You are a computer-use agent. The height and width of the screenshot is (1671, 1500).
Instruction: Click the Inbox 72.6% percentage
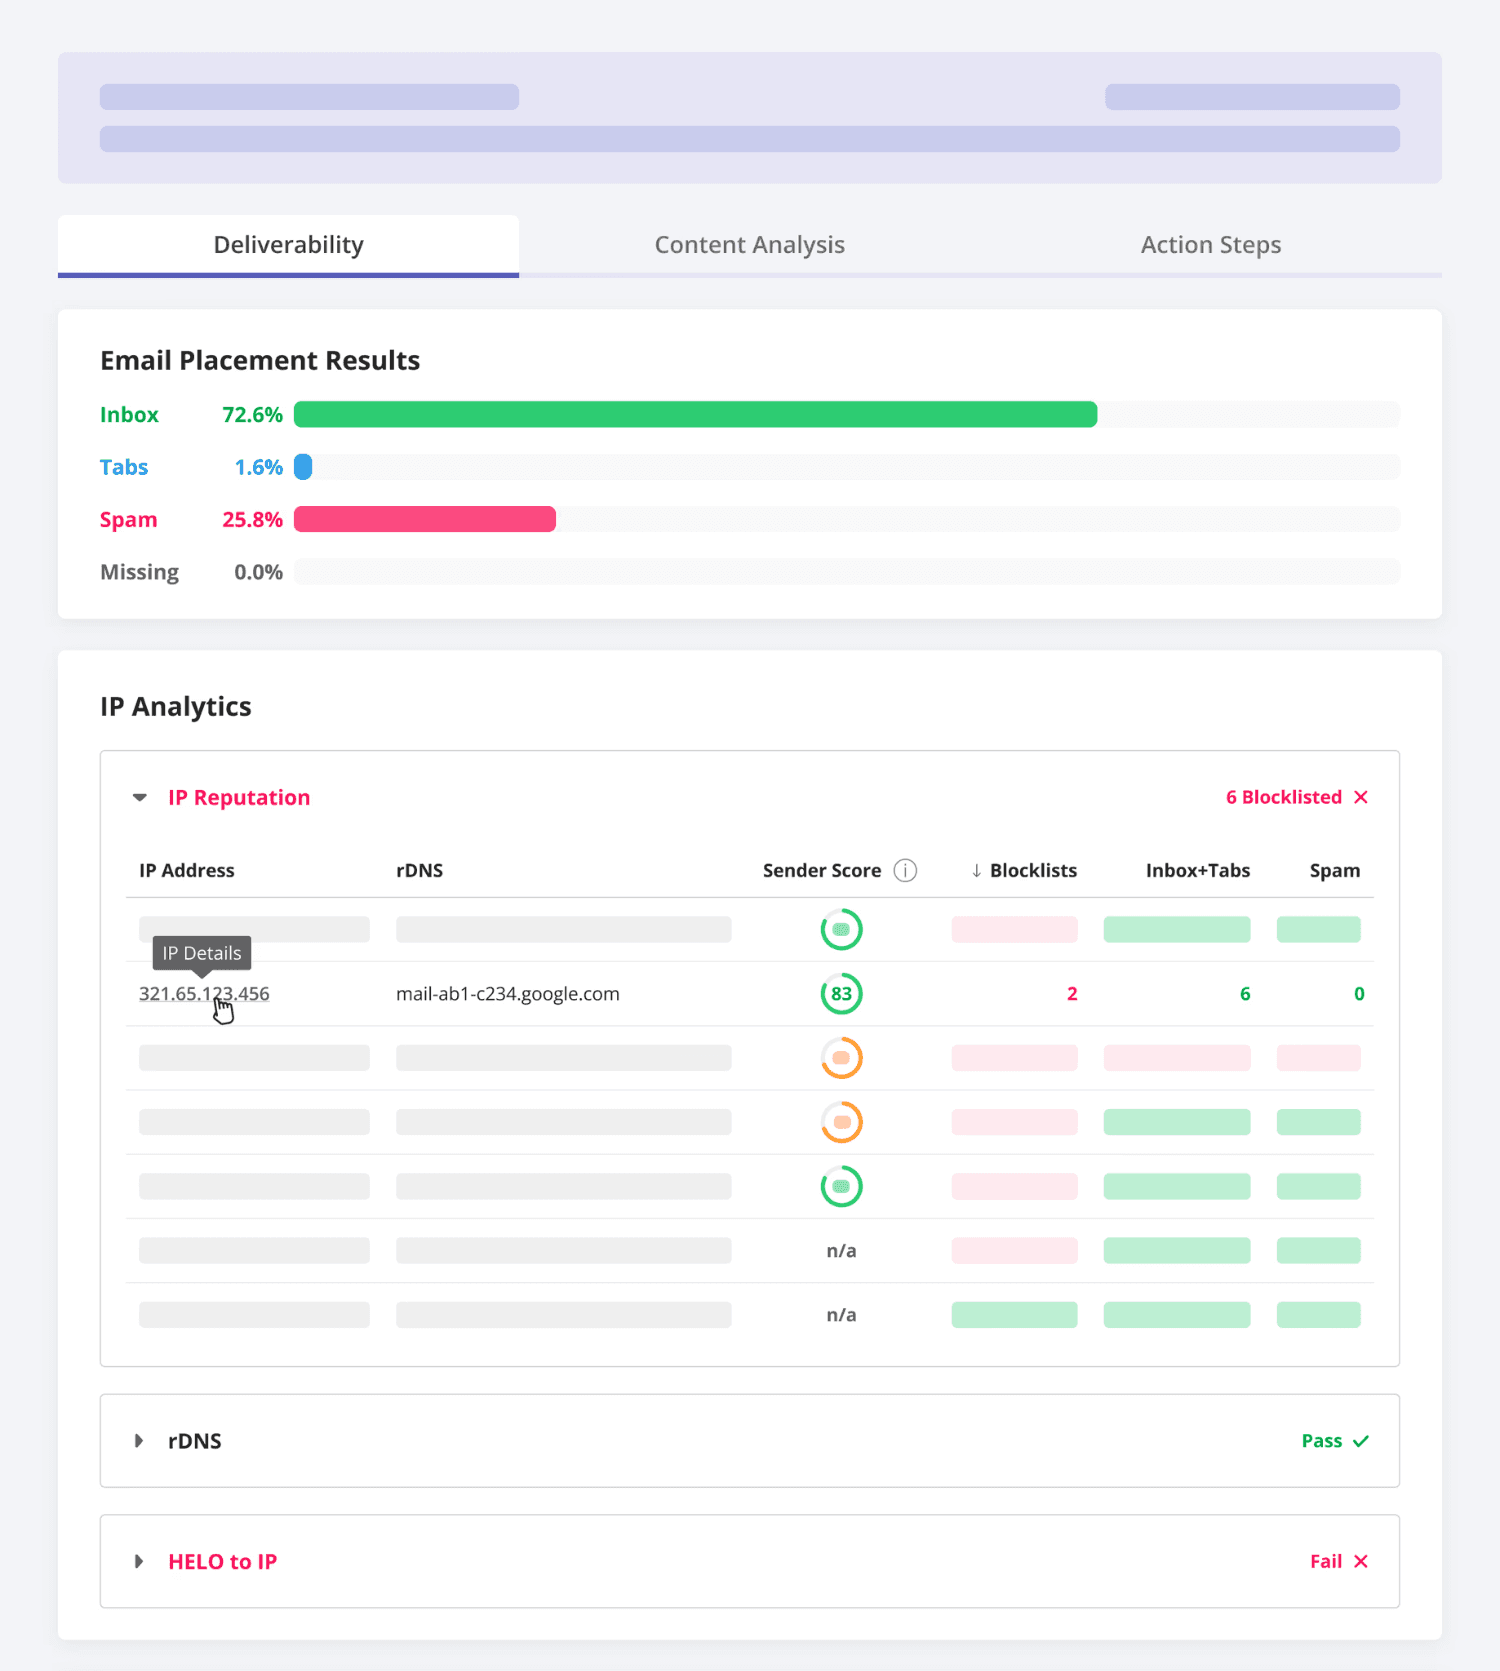252,415
